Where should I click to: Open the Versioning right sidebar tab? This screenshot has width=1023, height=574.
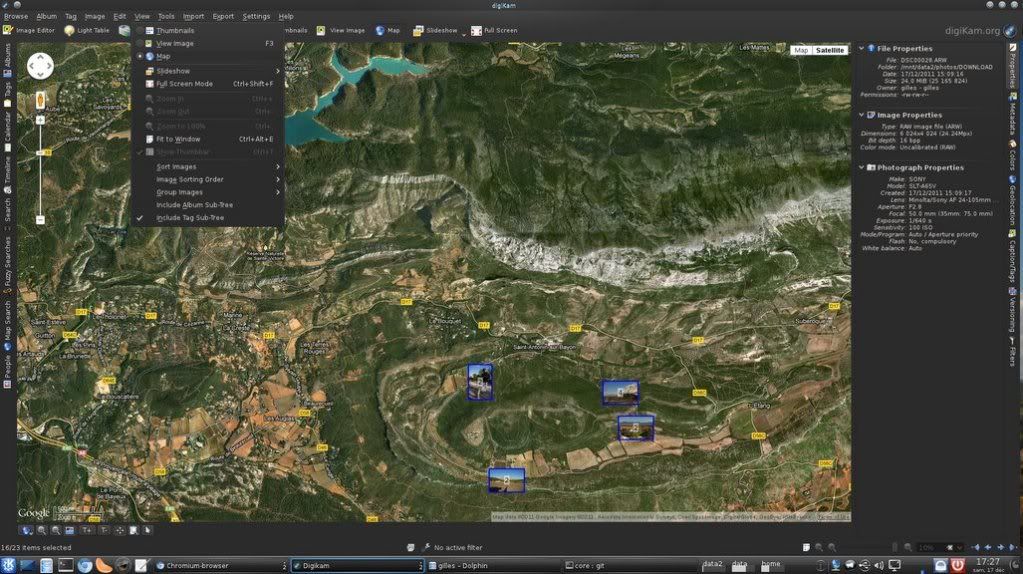[x=1013, y=310]
